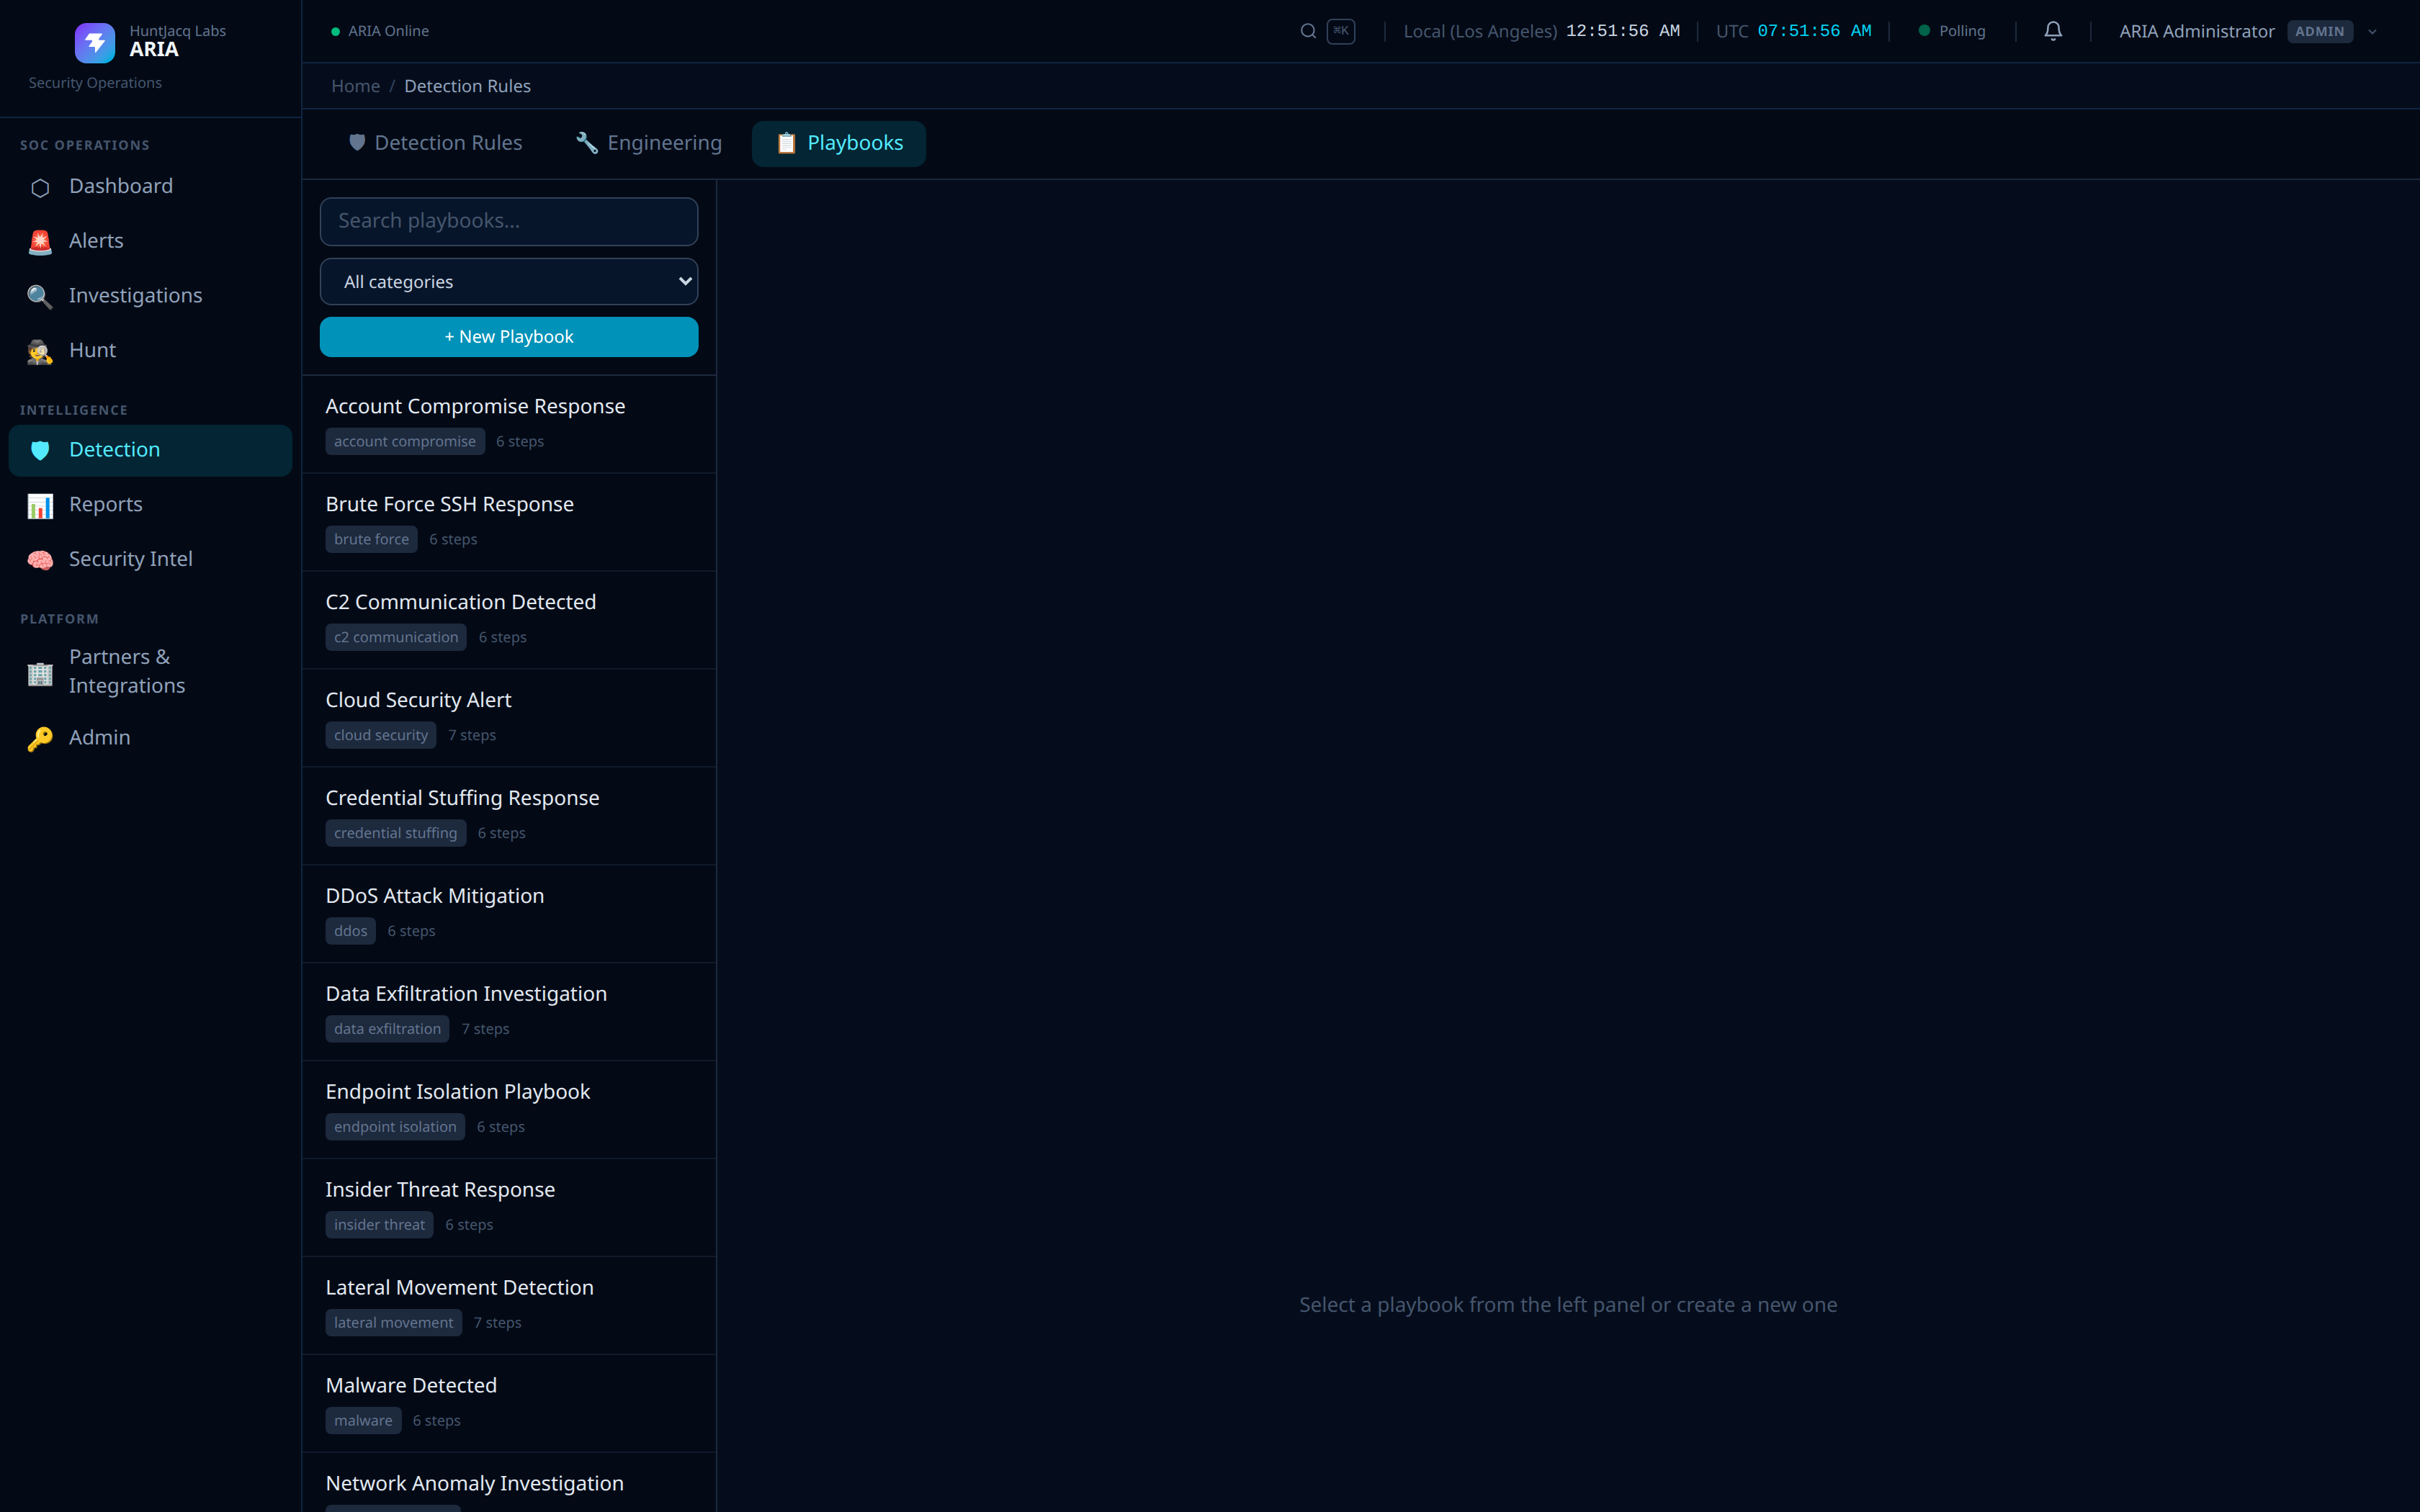Open the notifications bell

(x=2053, y=31)
